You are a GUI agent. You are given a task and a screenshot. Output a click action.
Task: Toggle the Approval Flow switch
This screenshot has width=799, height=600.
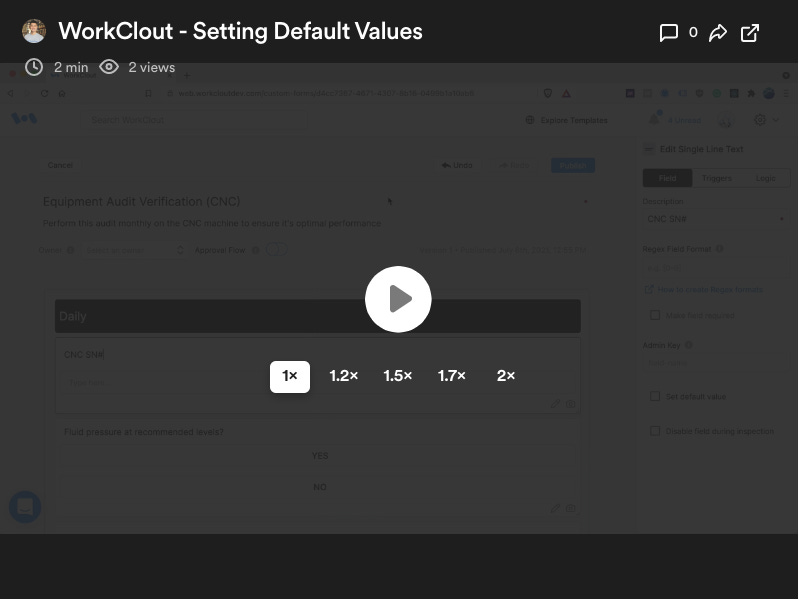pos(276,249)
